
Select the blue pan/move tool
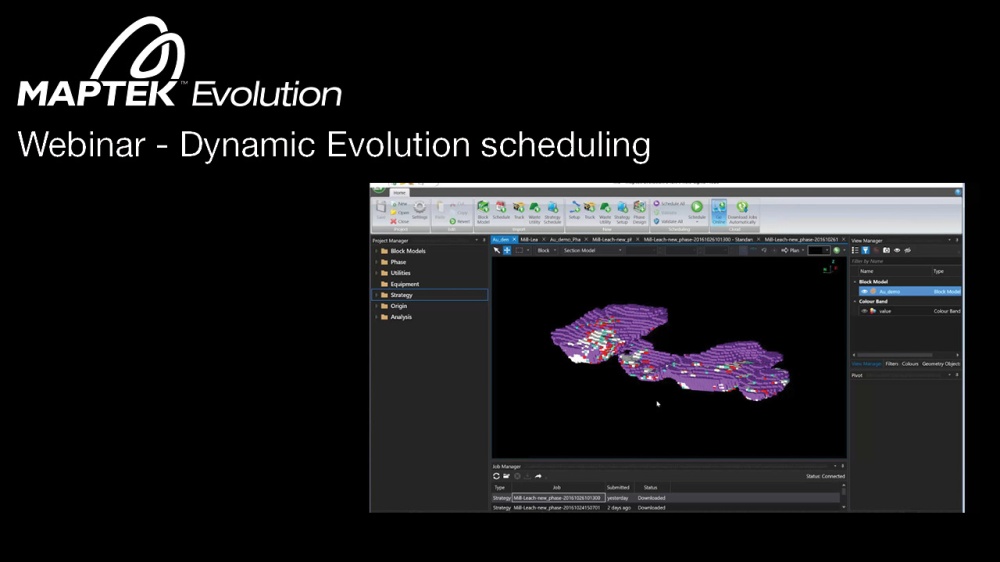pyautogui.click(x=507, y=251)
